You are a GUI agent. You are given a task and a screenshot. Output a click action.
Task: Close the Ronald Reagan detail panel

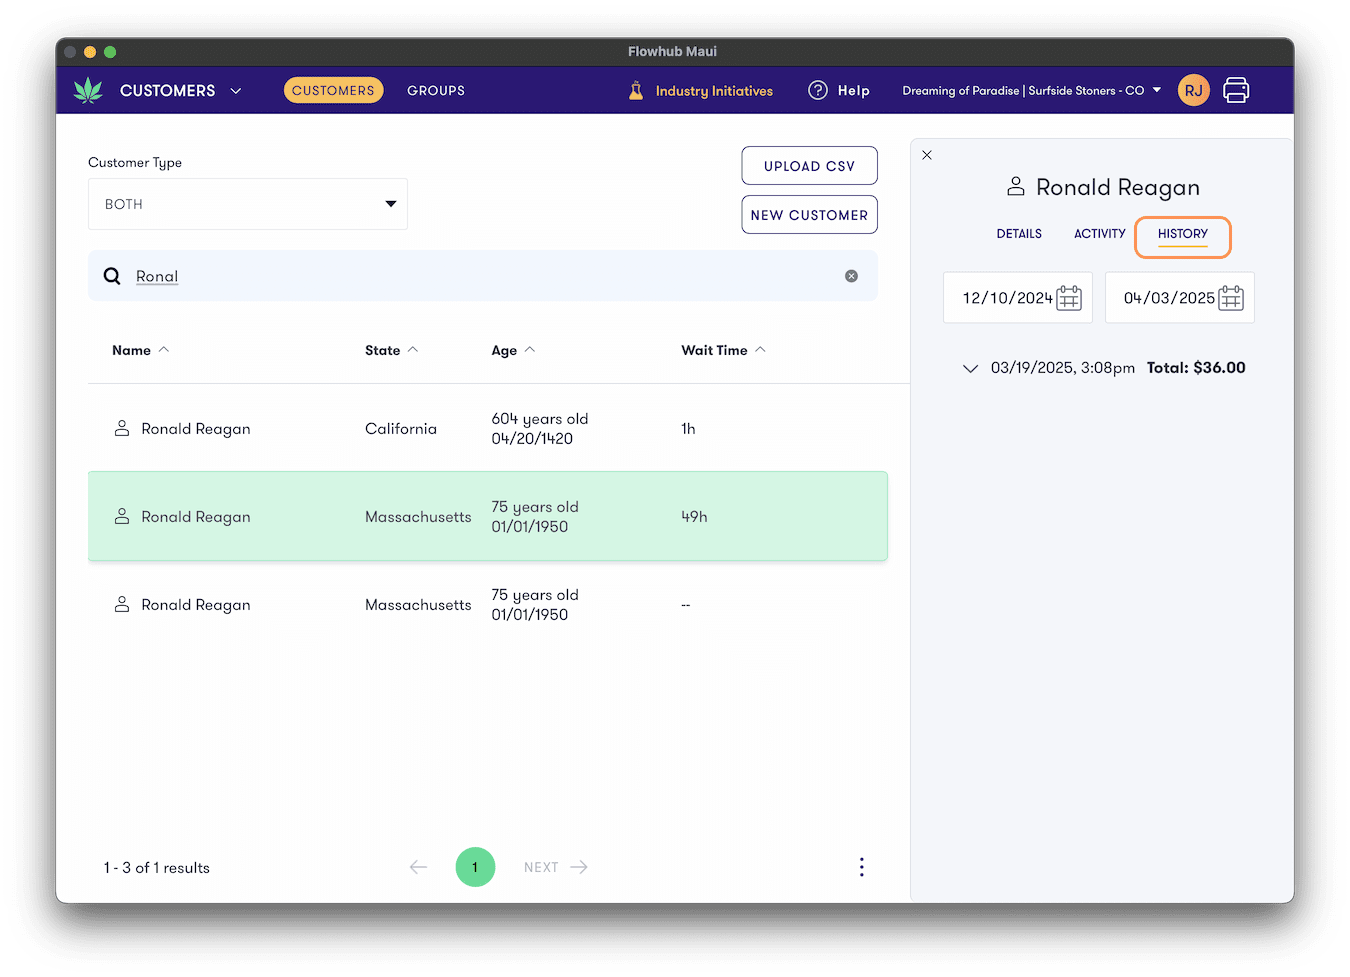tap(927, 155)
